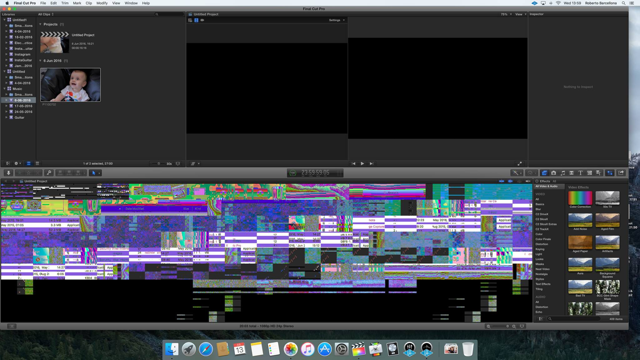Switch browser to filmstrip view
The height and width of the screenshot is (360, 640).
(x=29, y=164)
